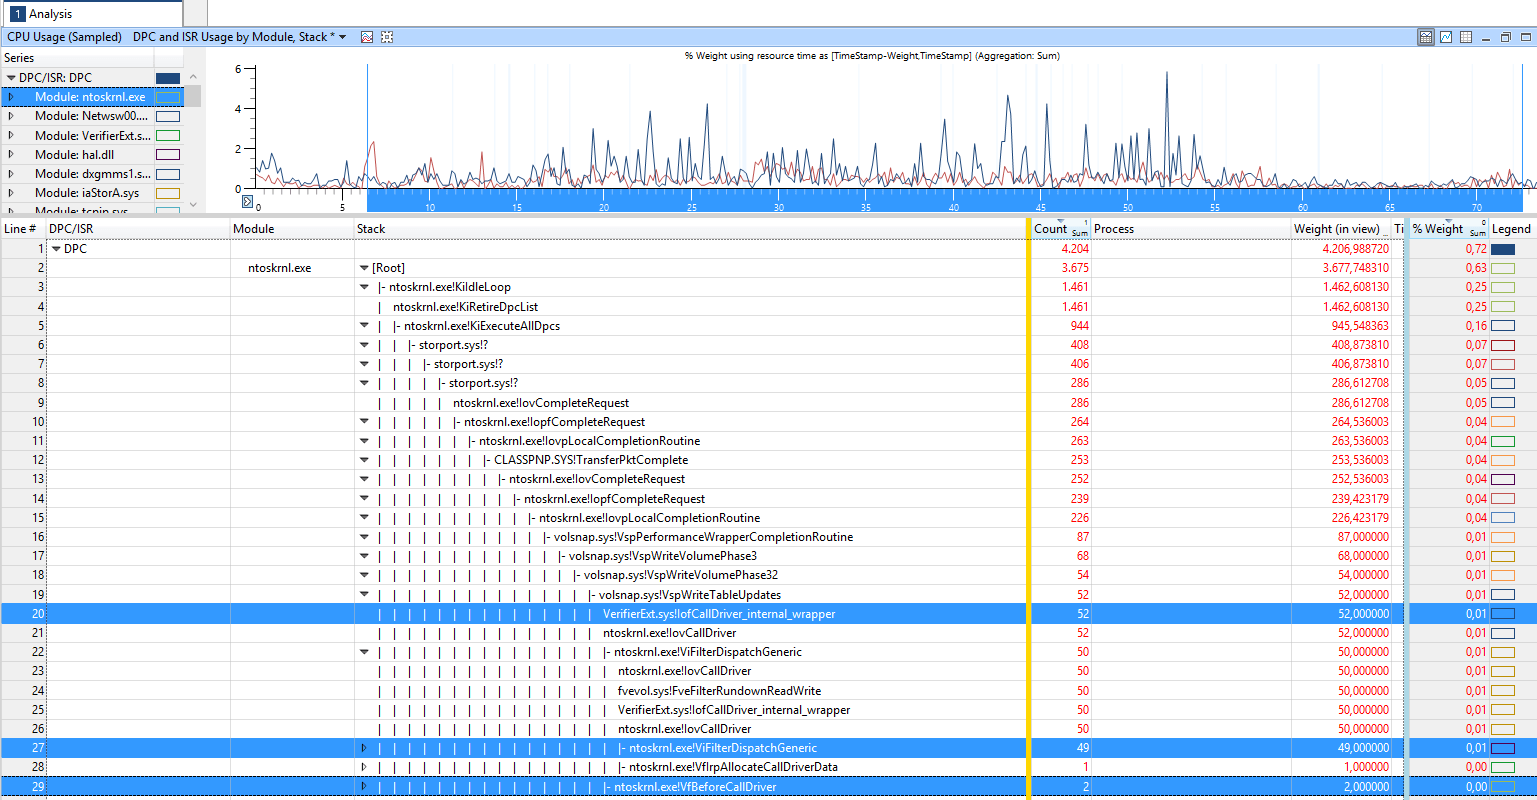Select volsnap.sys!VspWriteTableUpdates row
1537x800 pixels.
pyautogui.click(x=690, y=595)
